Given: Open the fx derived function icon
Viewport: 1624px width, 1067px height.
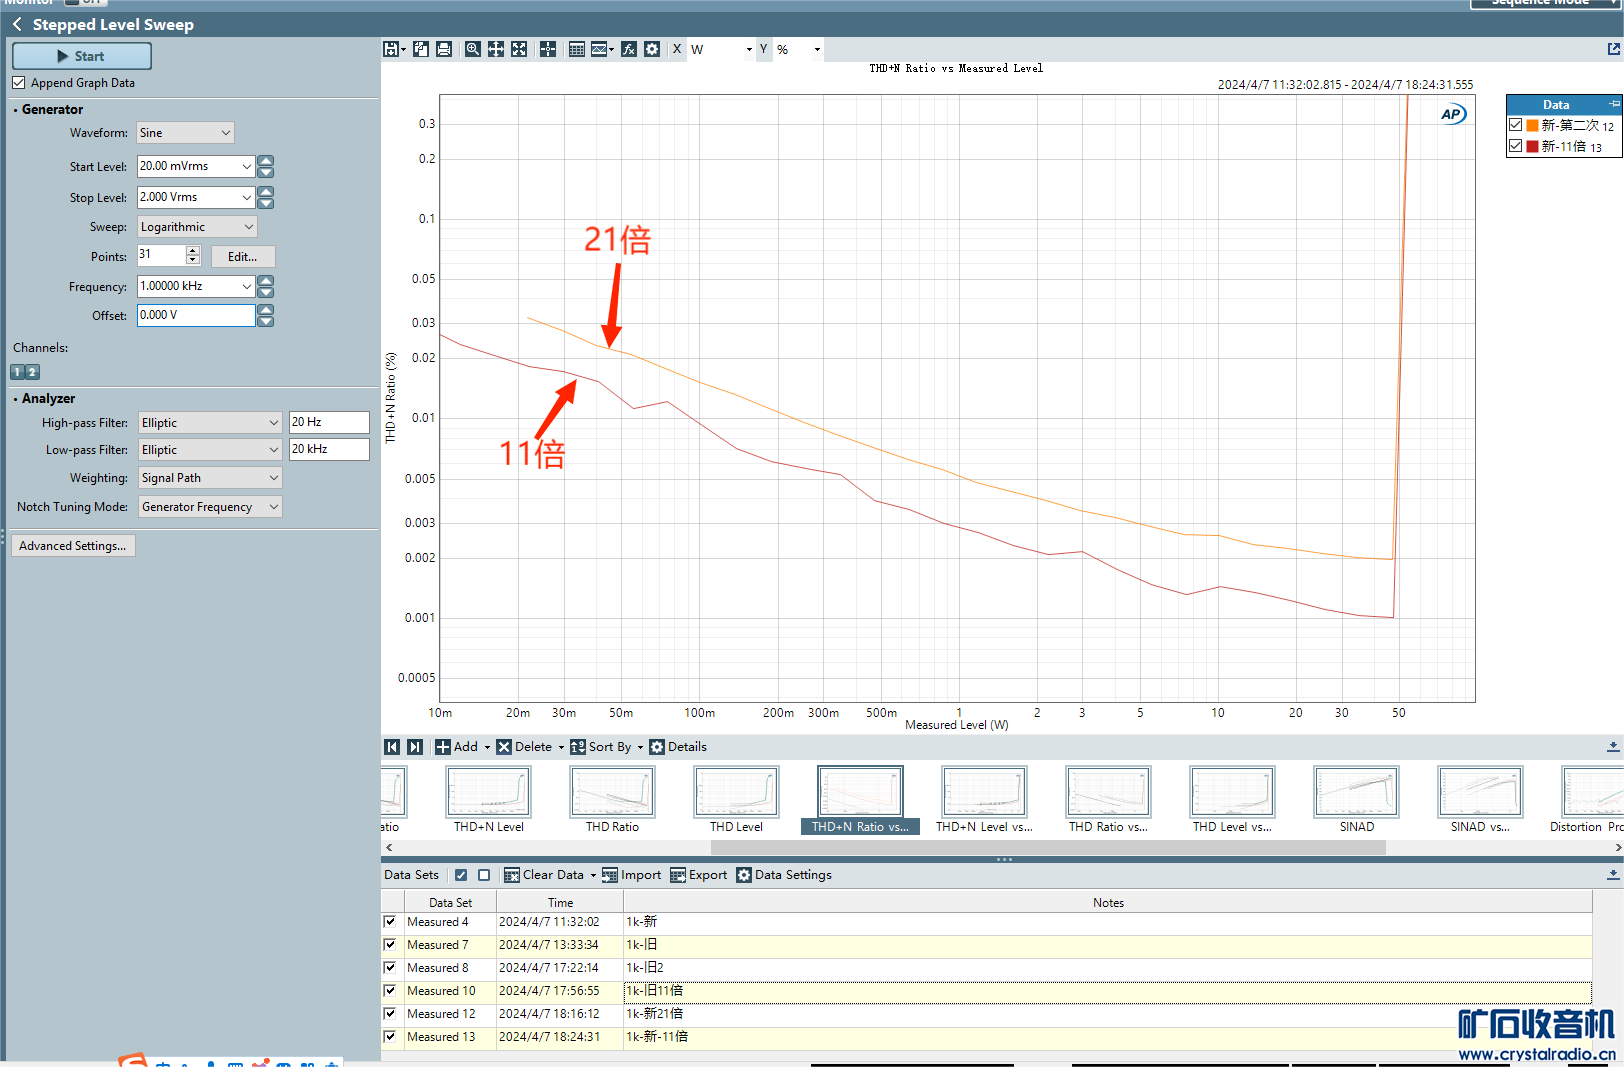Looking at the screenshot, I should (x=629, y=49).
